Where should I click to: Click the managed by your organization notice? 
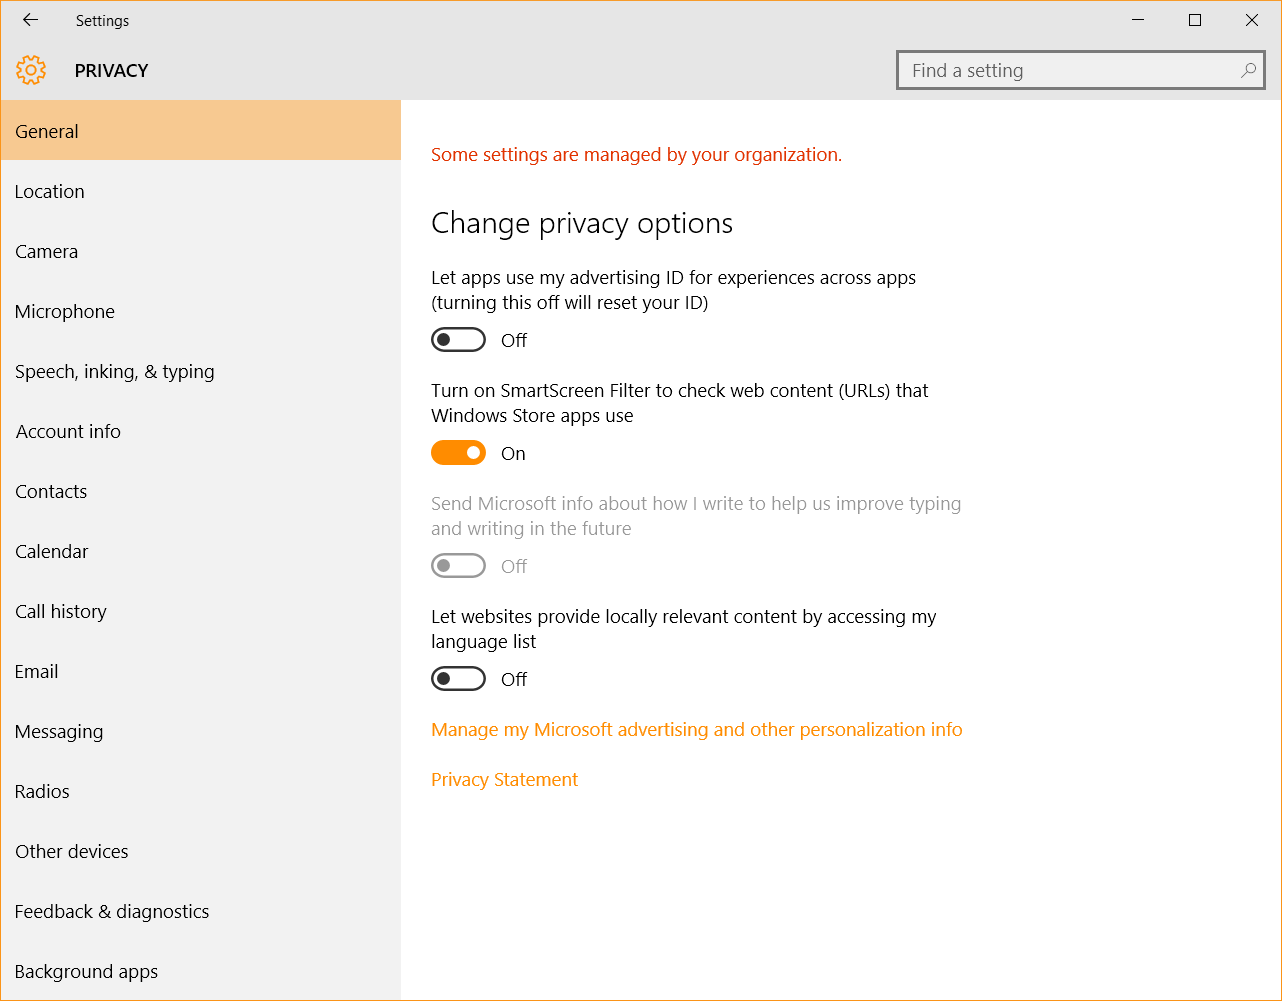pyautogui.click(x=636, y=155)
